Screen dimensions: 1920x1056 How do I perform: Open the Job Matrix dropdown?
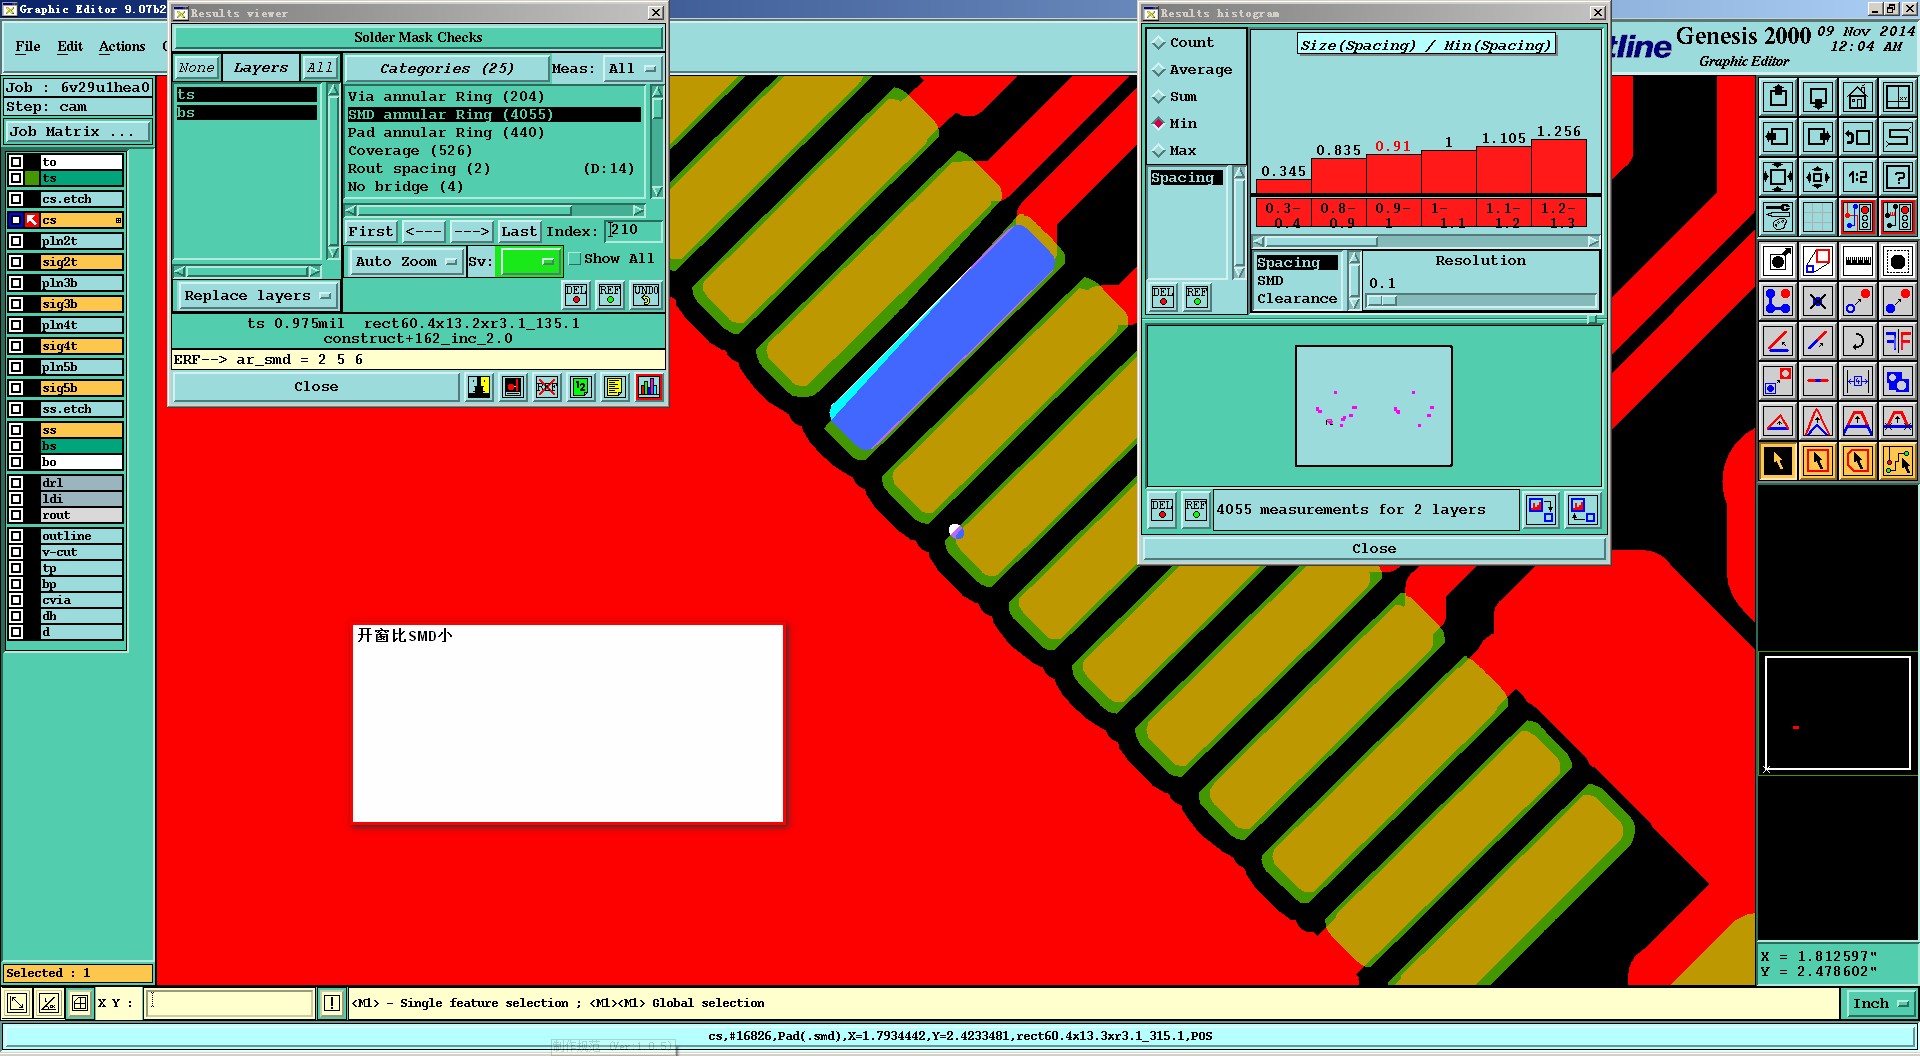click(78, 132)
